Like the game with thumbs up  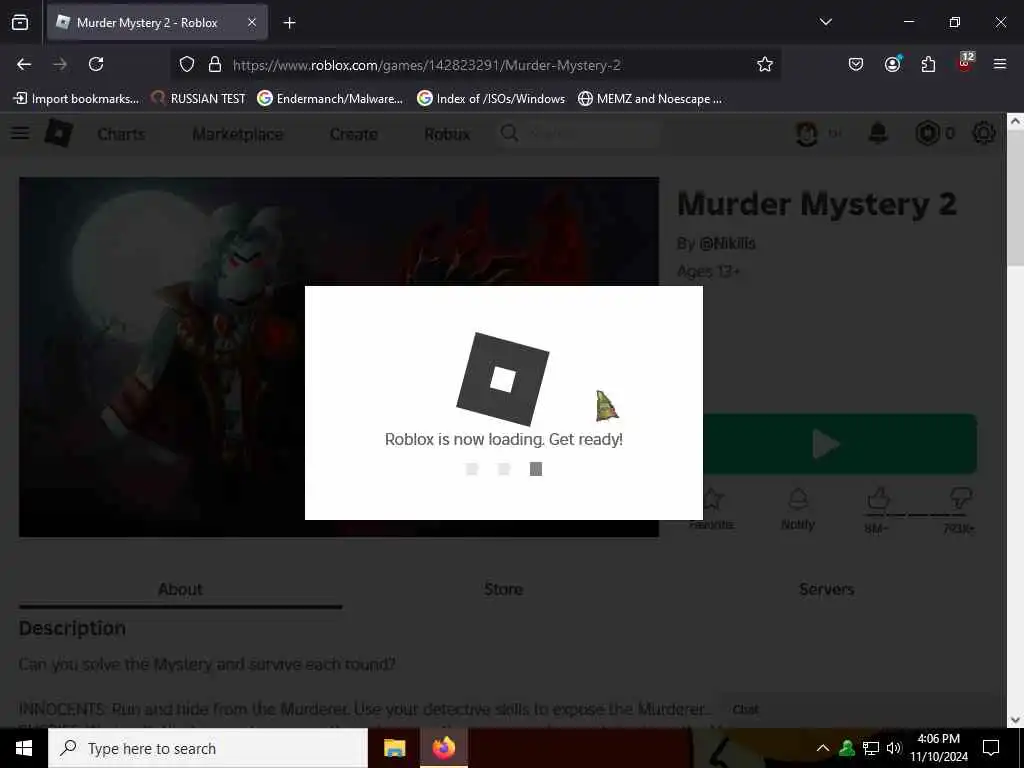click(x=878, y=500)
